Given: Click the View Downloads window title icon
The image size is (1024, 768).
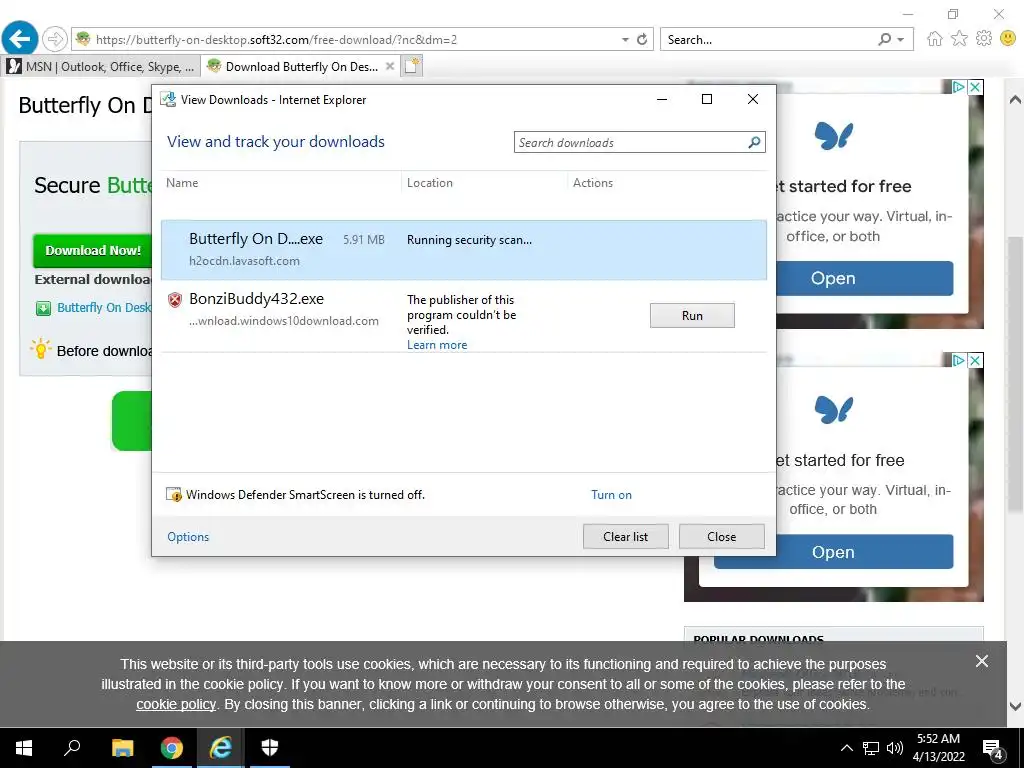Looking at the screenshot, I should tap(168, 99).
